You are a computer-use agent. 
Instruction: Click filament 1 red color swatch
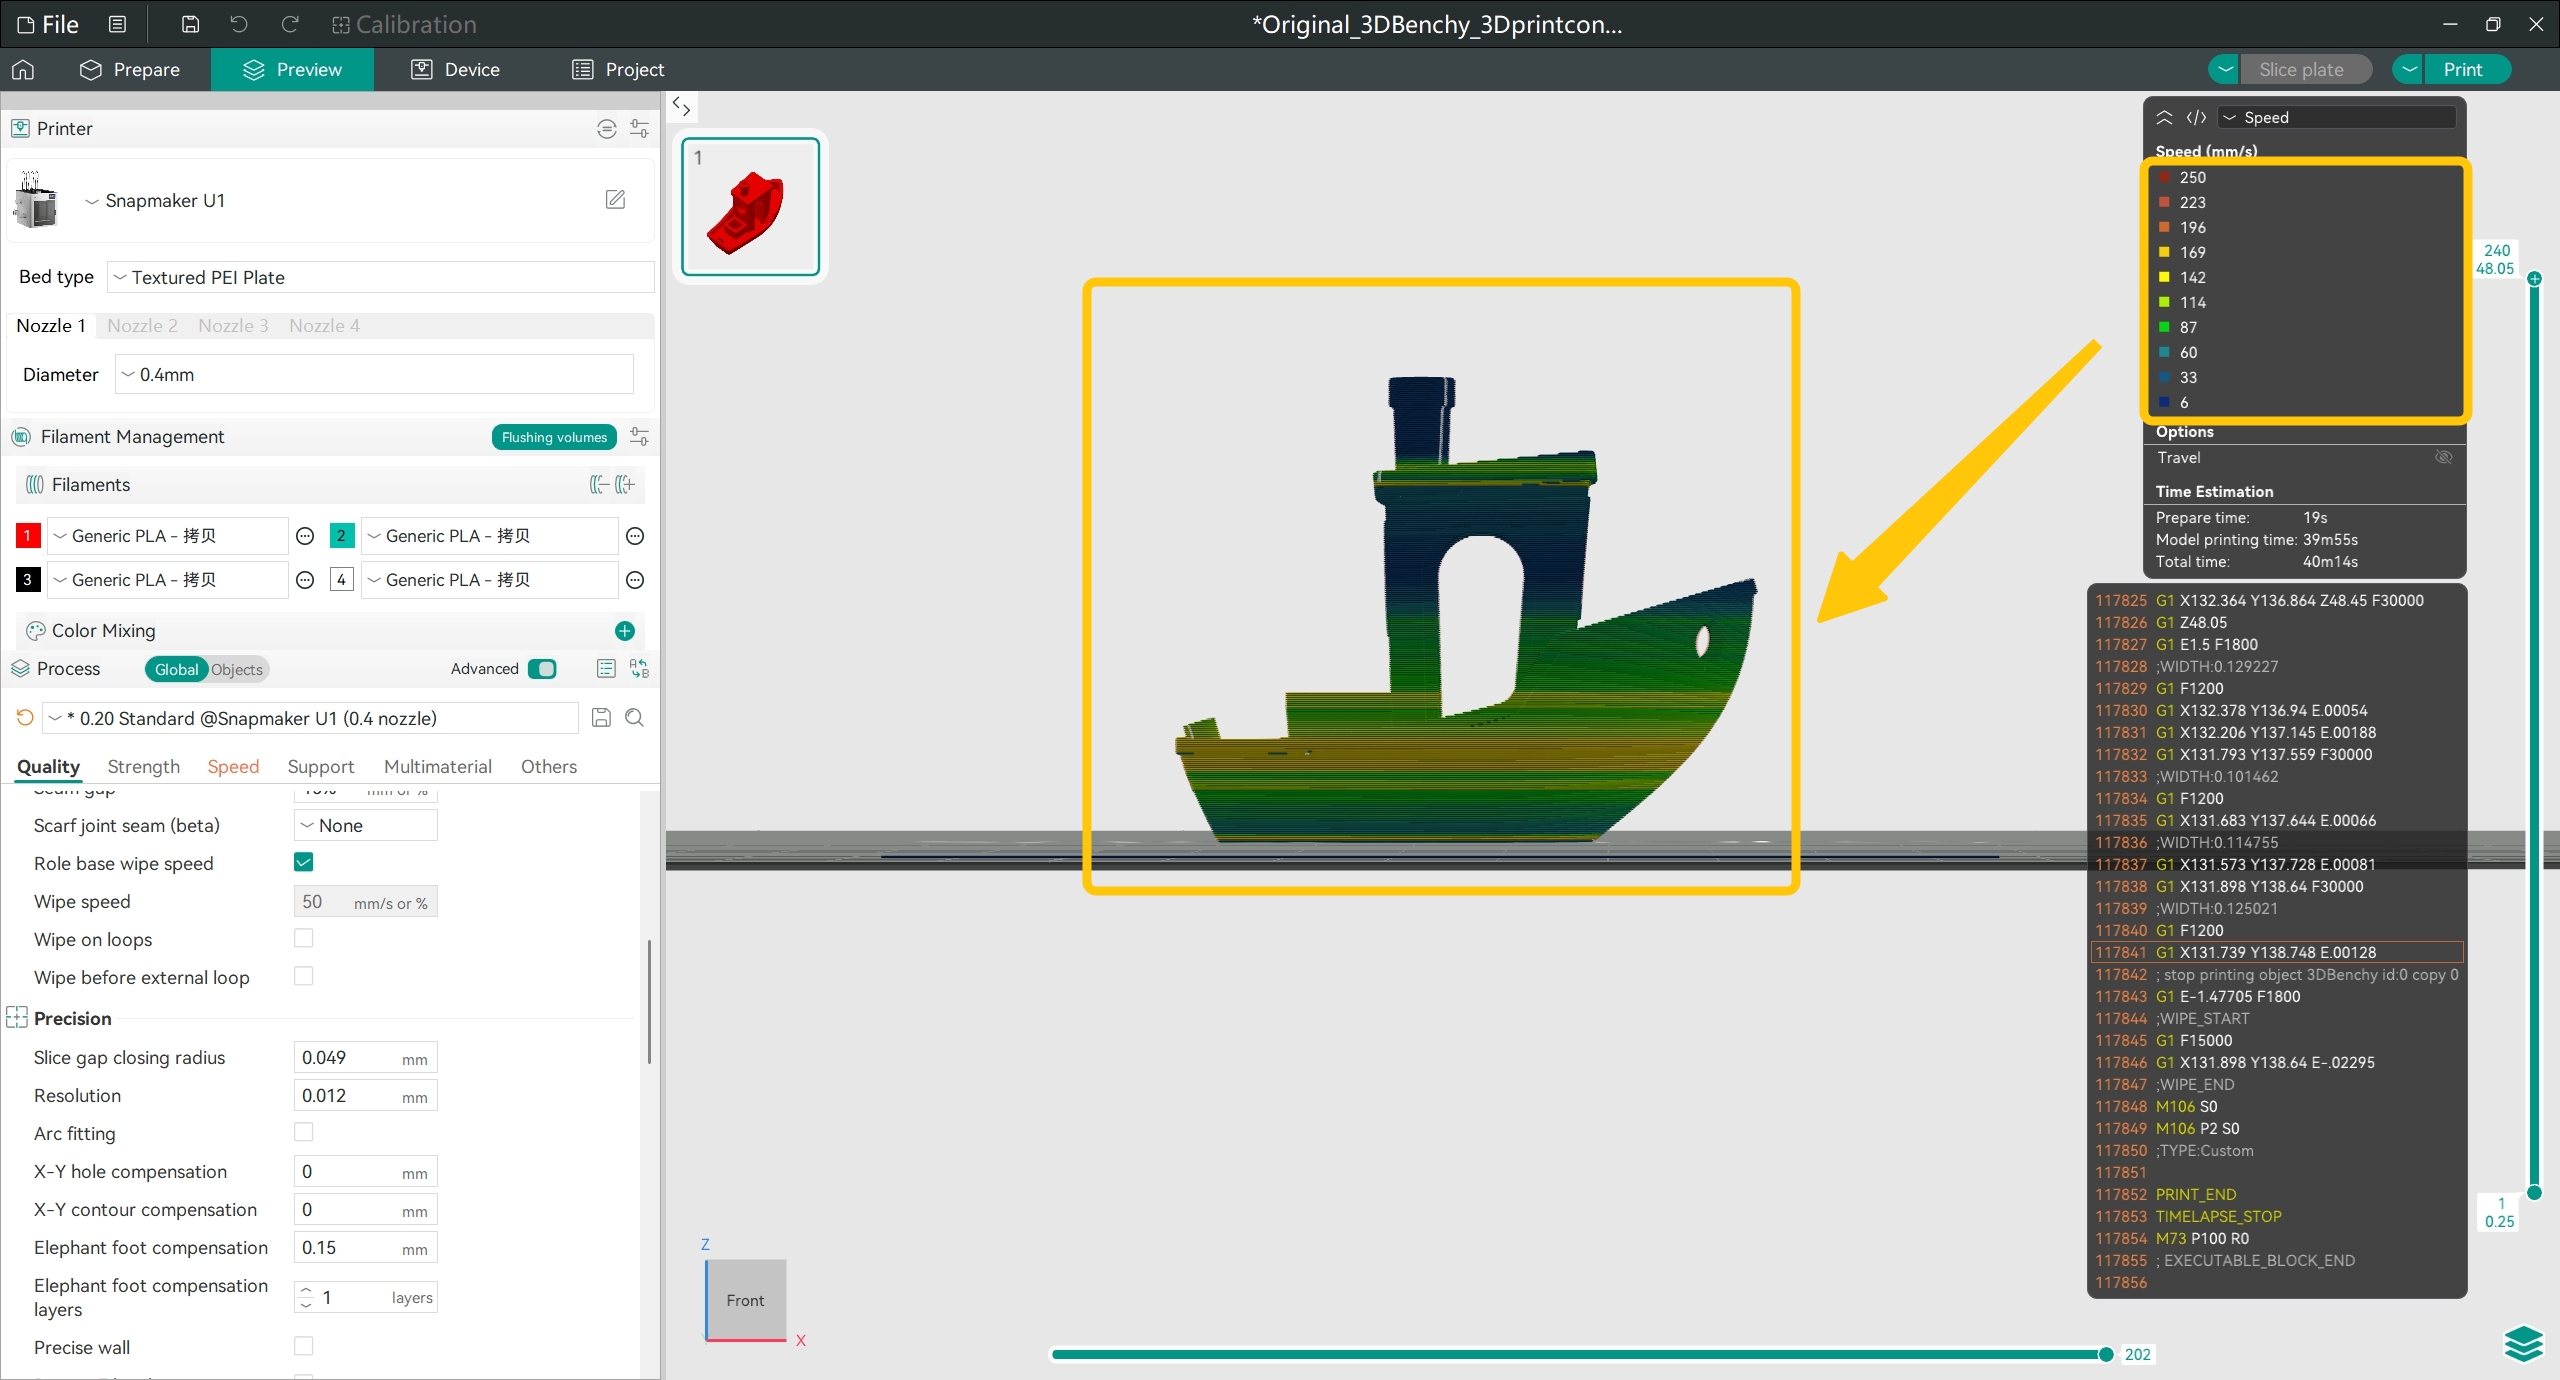tap(28, 536)
